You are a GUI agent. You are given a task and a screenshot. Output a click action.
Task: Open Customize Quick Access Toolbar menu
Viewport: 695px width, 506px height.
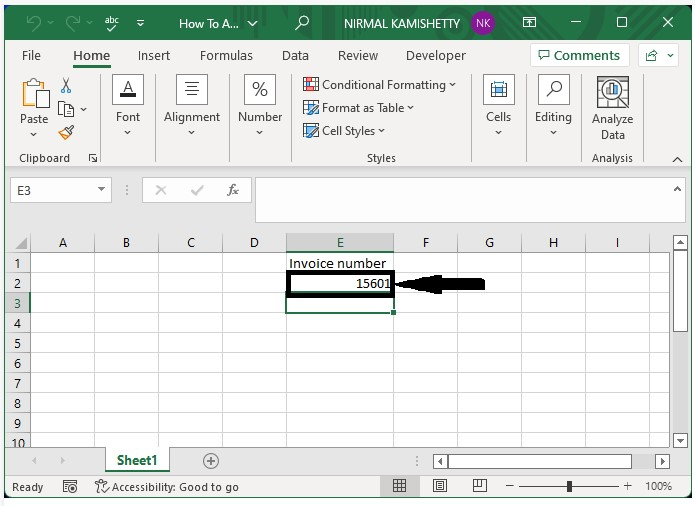[141, 23]
